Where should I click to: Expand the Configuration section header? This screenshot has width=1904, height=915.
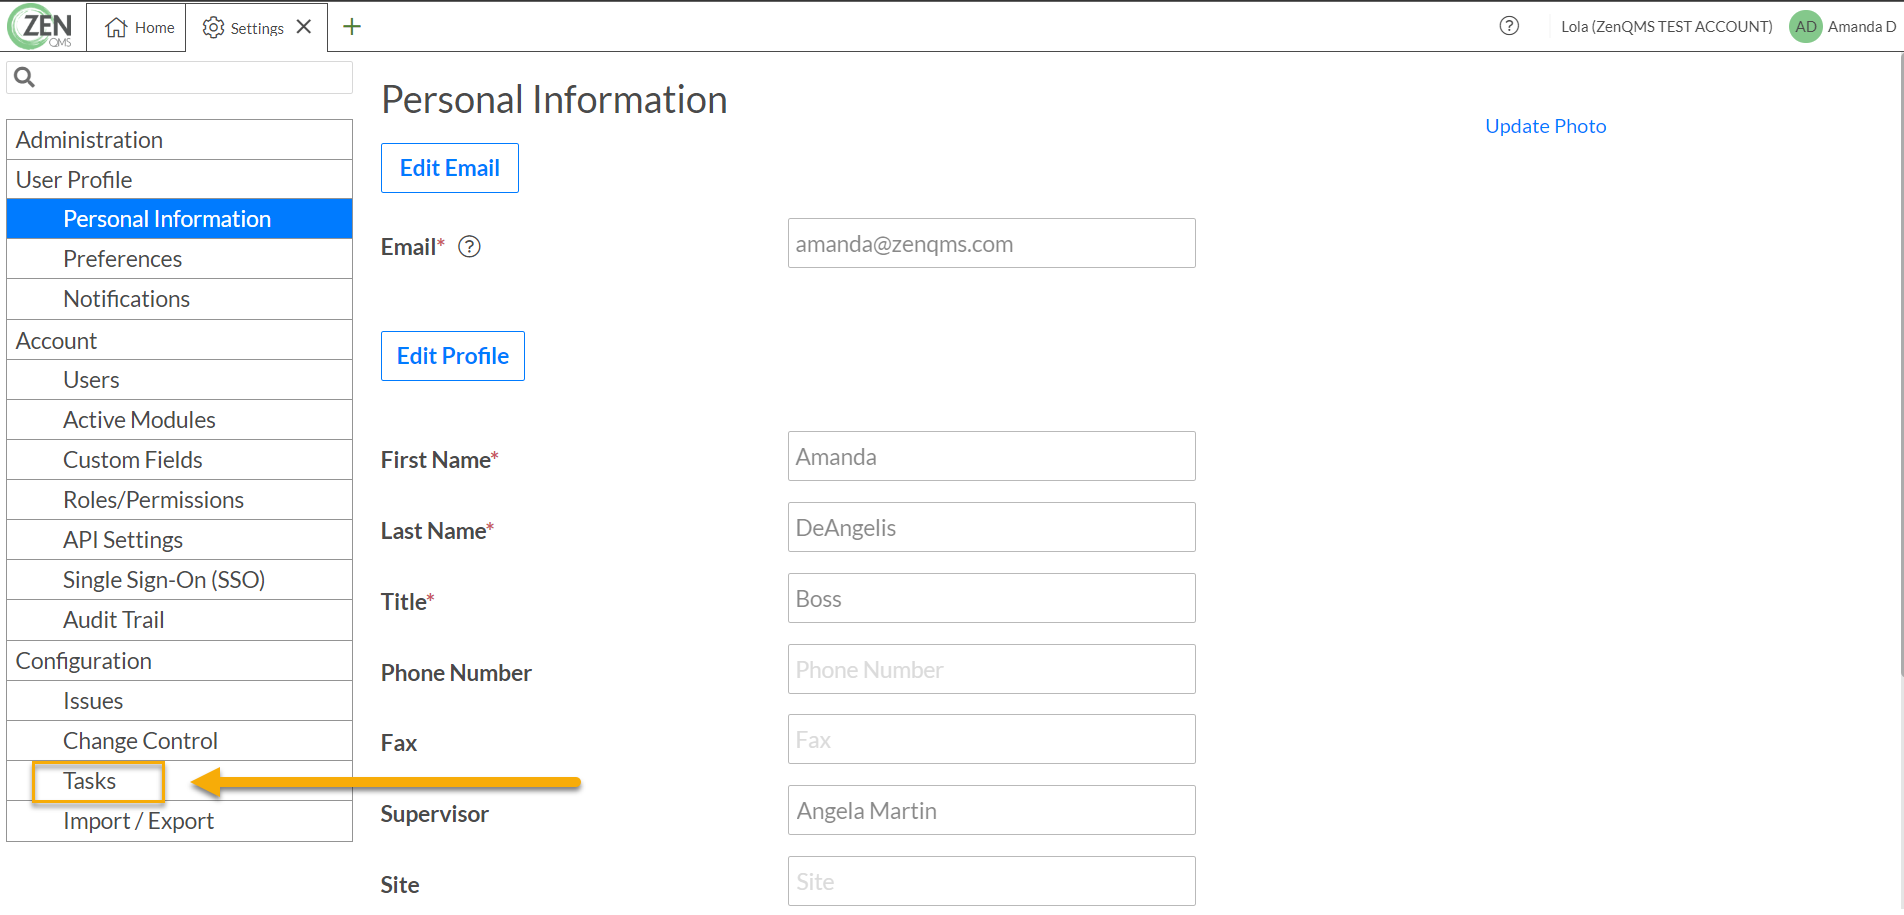[84, 661]
